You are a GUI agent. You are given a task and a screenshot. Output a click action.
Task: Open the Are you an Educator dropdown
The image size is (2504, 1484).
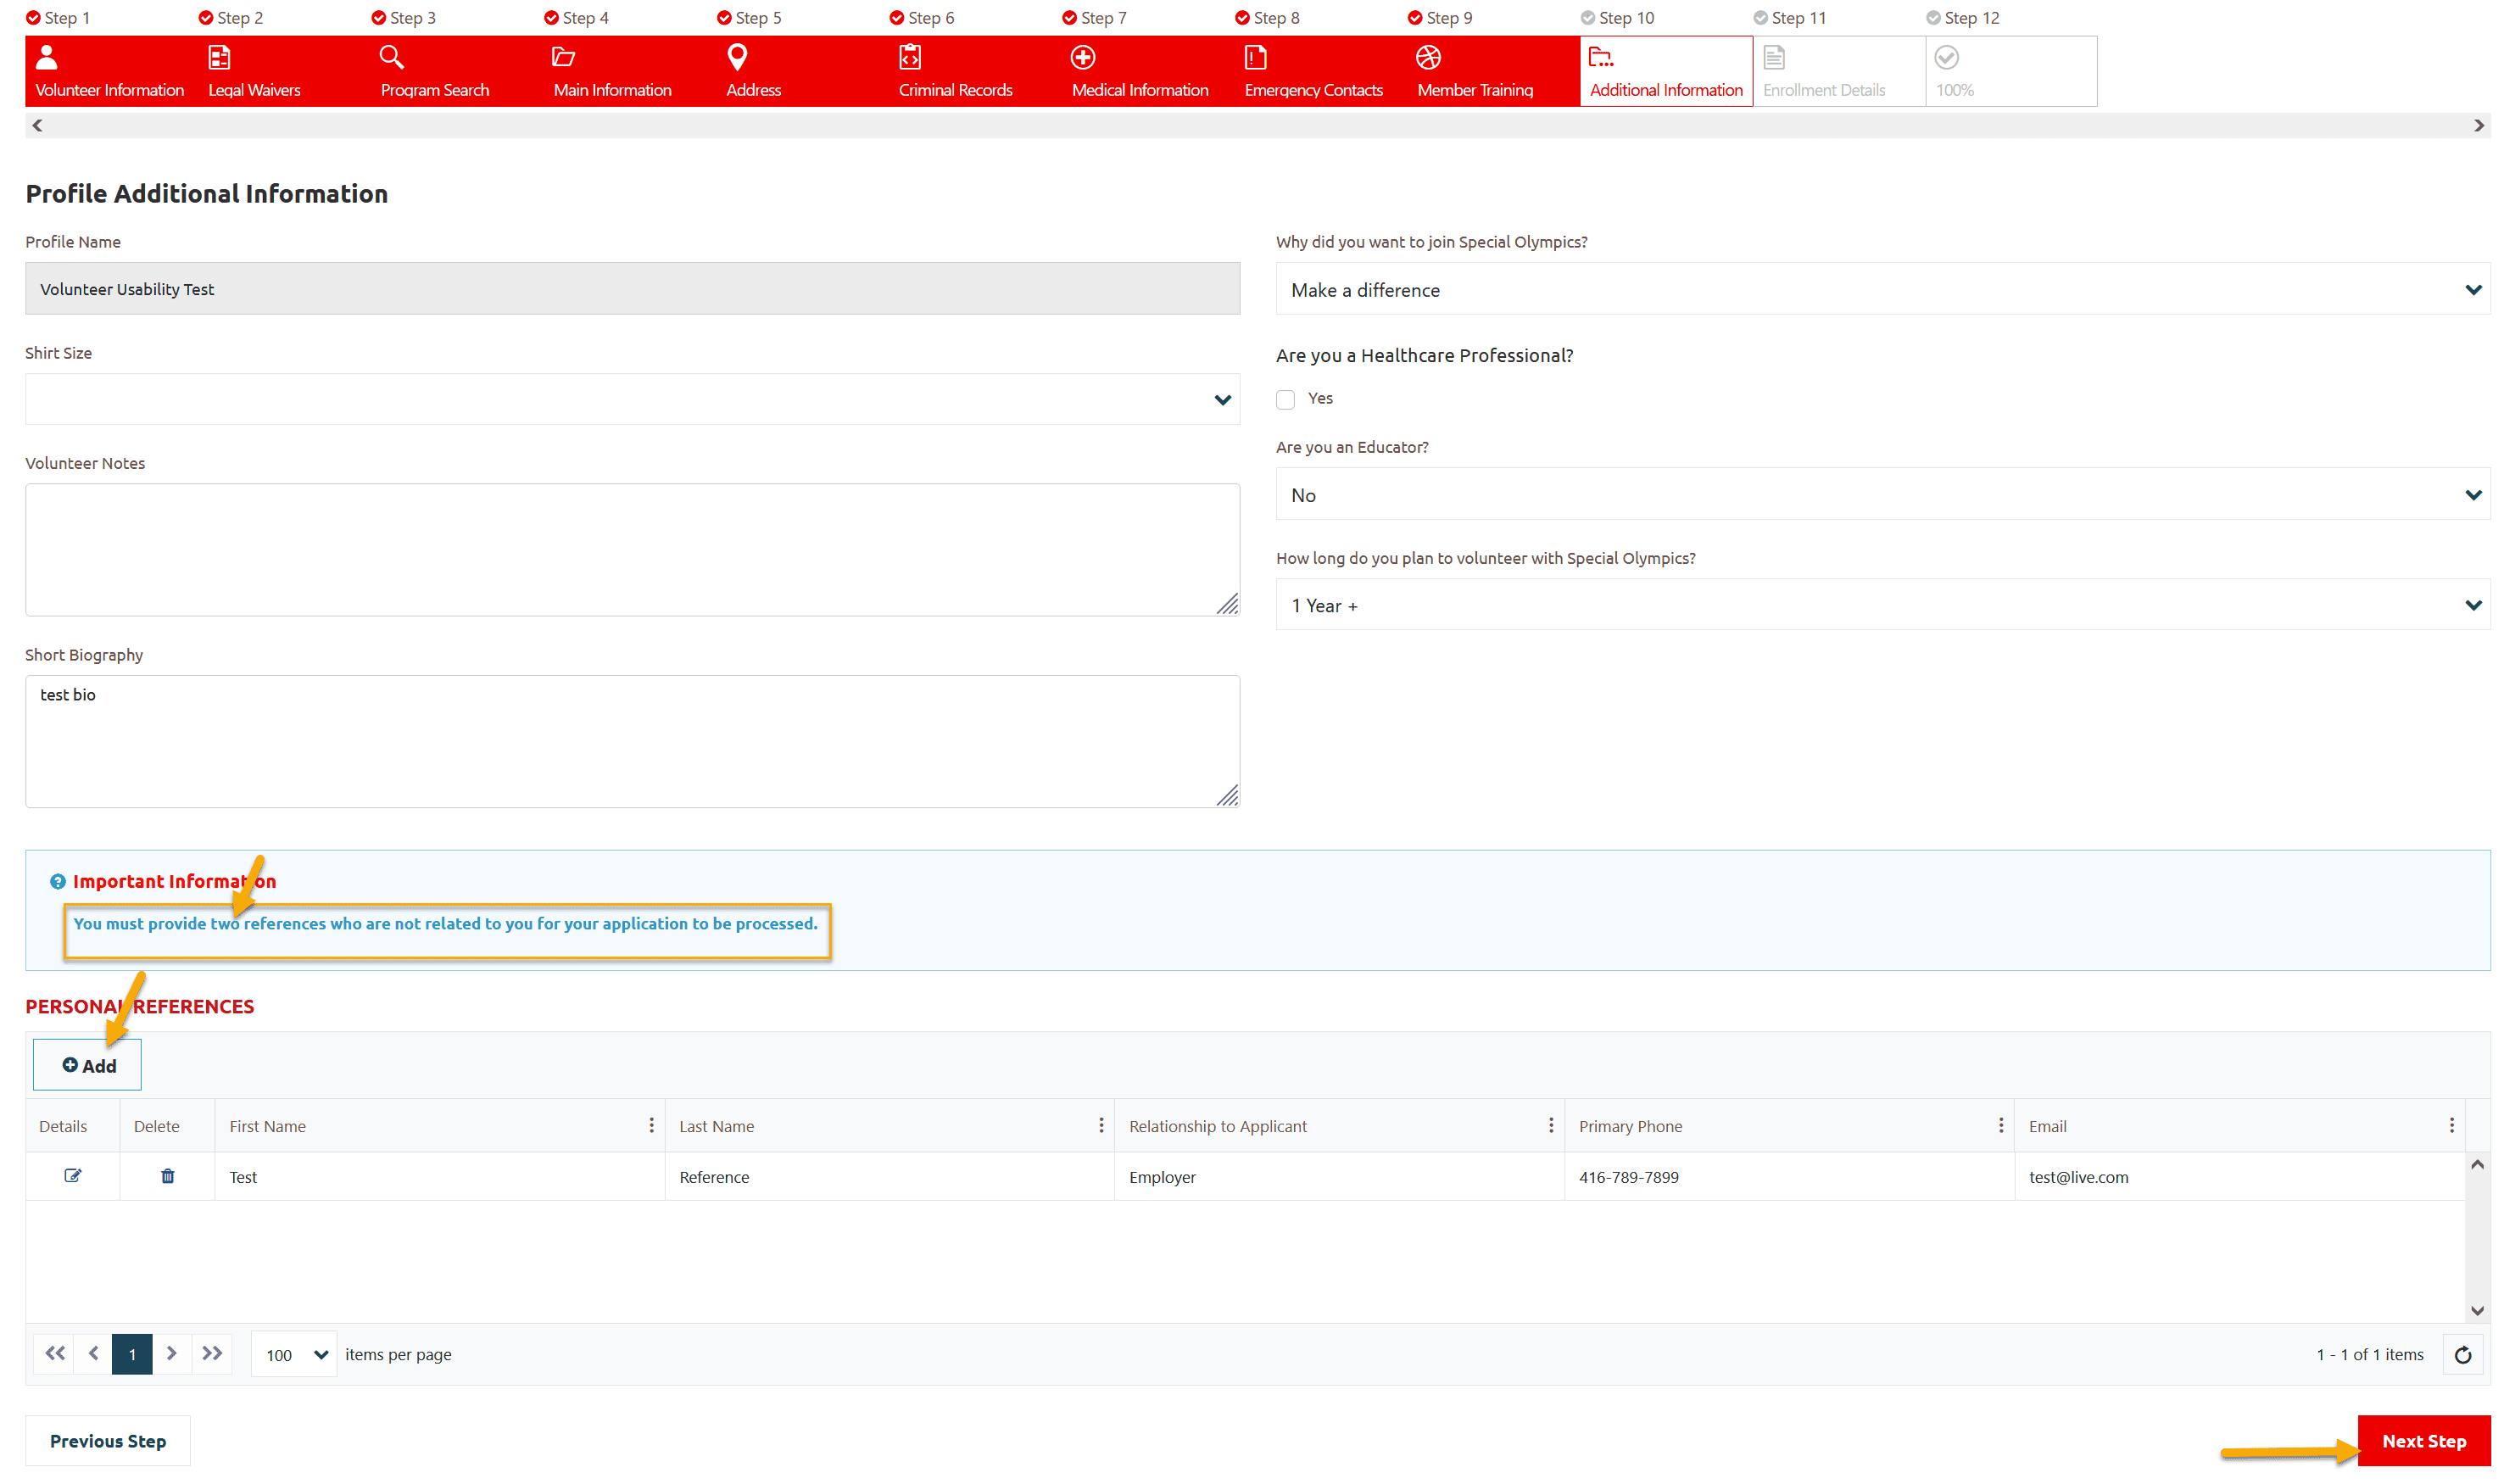(x=1882, y=494)
